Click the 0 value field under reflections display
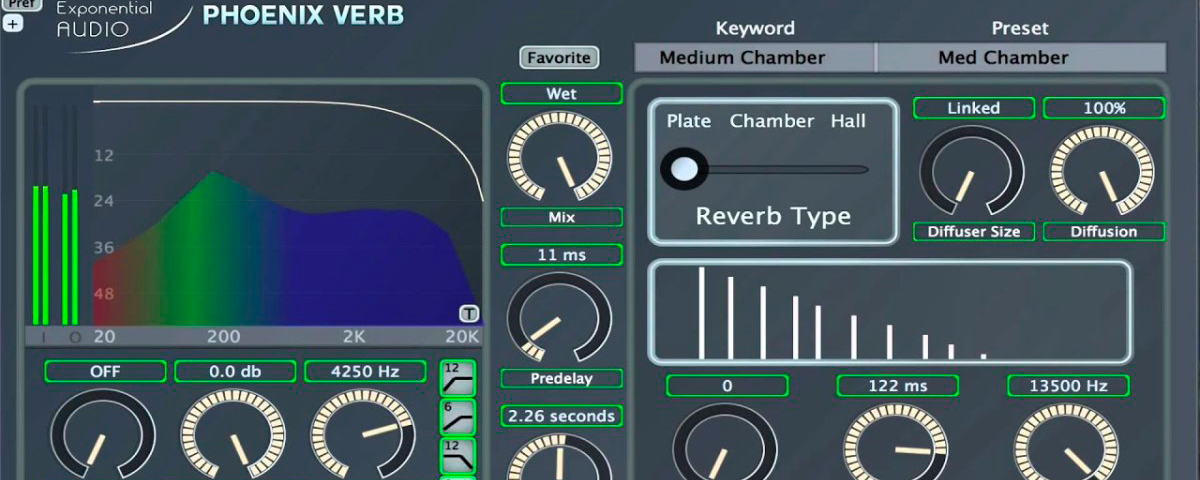 727,385
